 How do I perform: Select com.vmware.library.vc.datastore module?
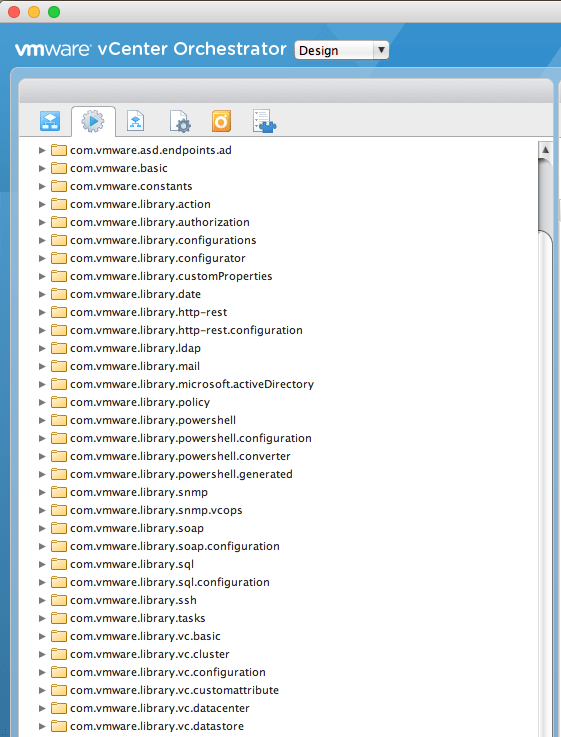point(157,726)
